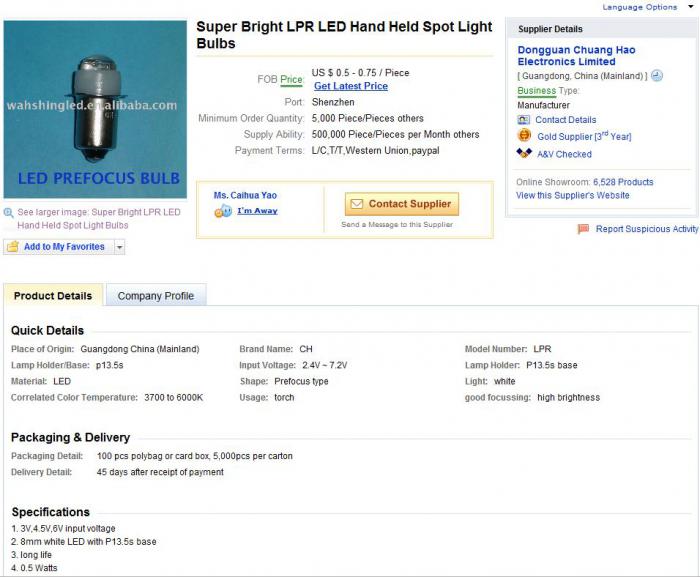
Task: Click the messenger status icon beside I'm Away
Action: 223,211
